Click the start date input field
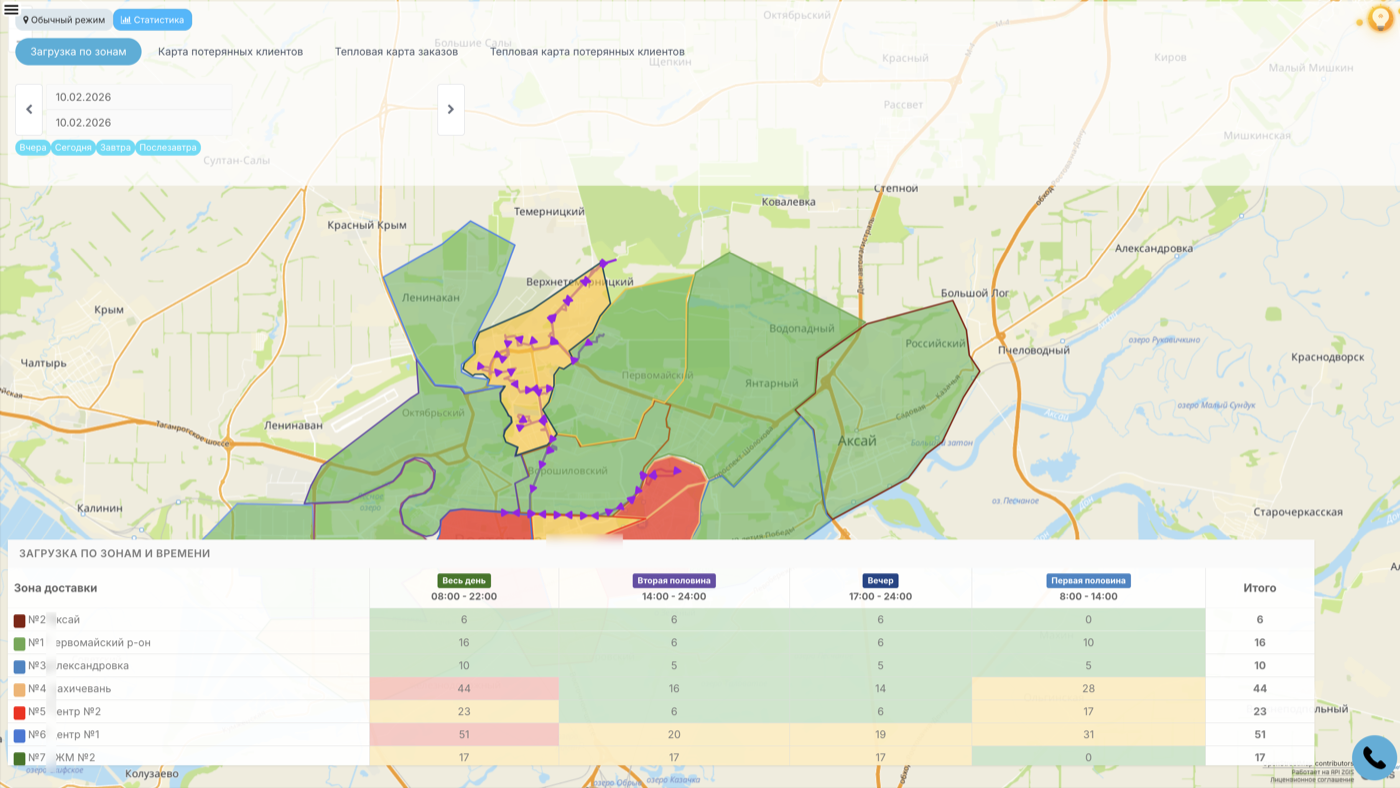This screenshot has height=788, width=1400. (140, 97)
